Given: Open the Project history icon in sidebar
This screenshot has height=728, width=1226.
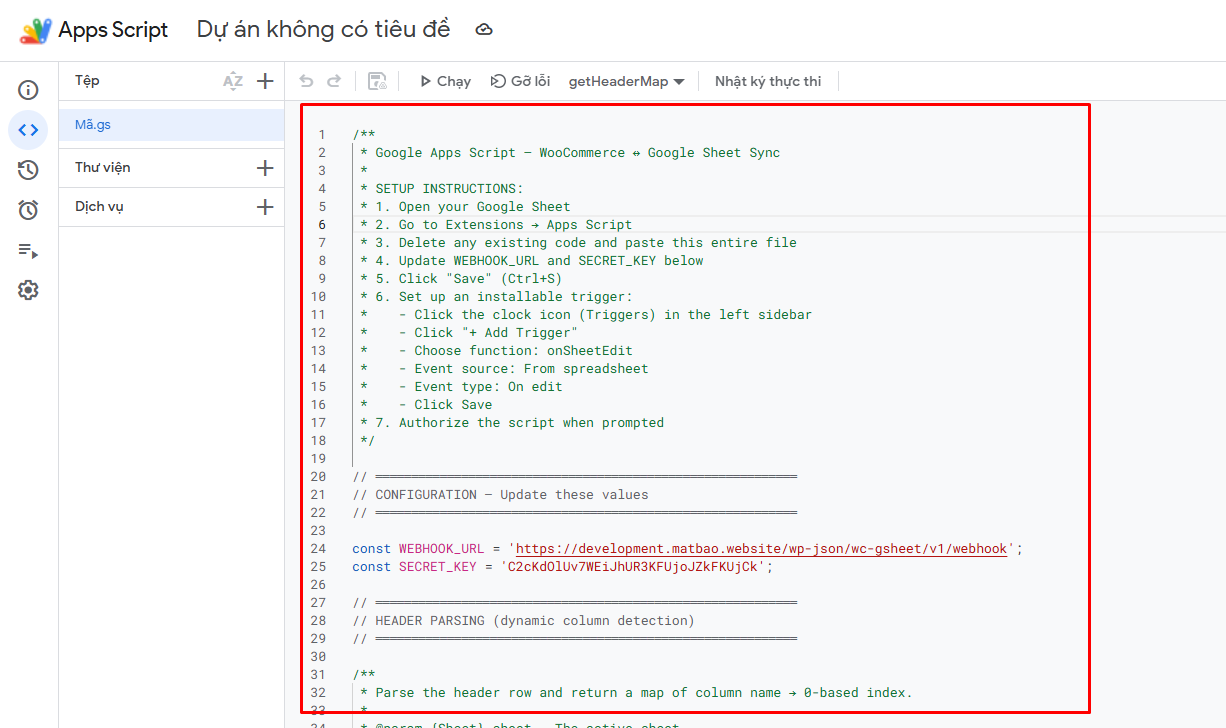Looking at the screenshot, I should point(28,170).
